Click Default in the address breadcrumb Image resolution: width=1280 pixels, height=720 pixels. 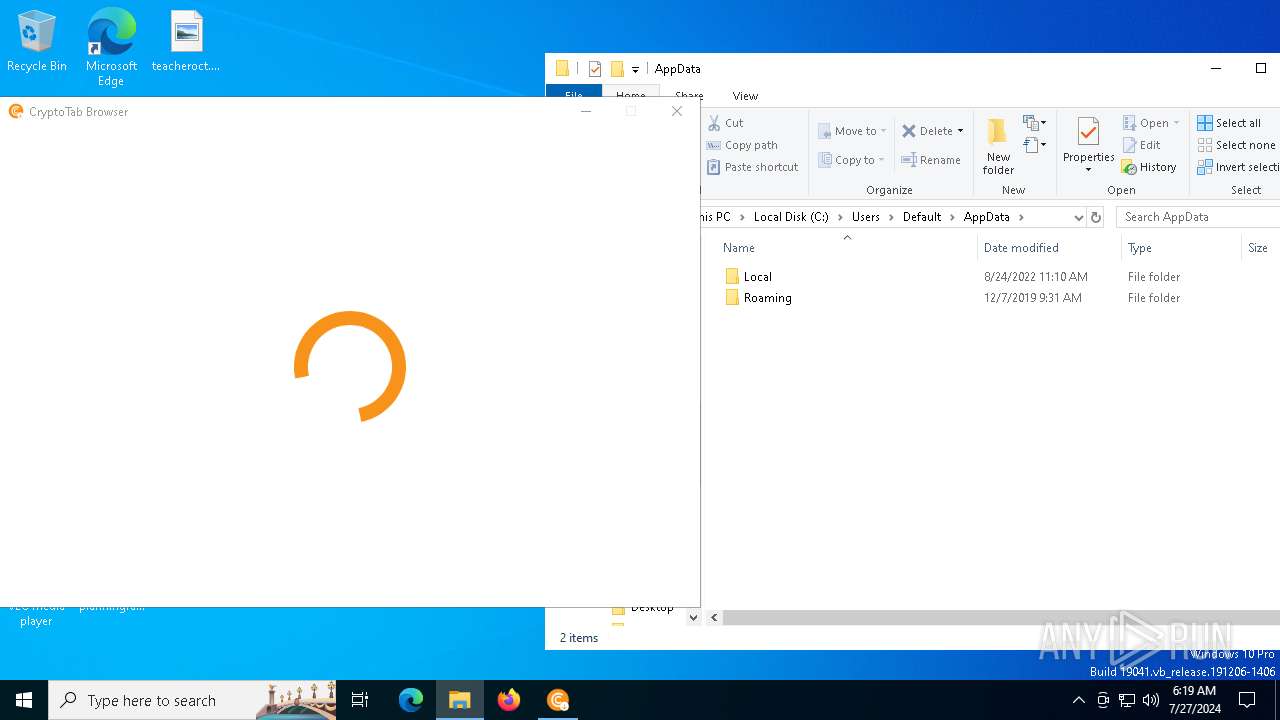click(x=922, y=217)
